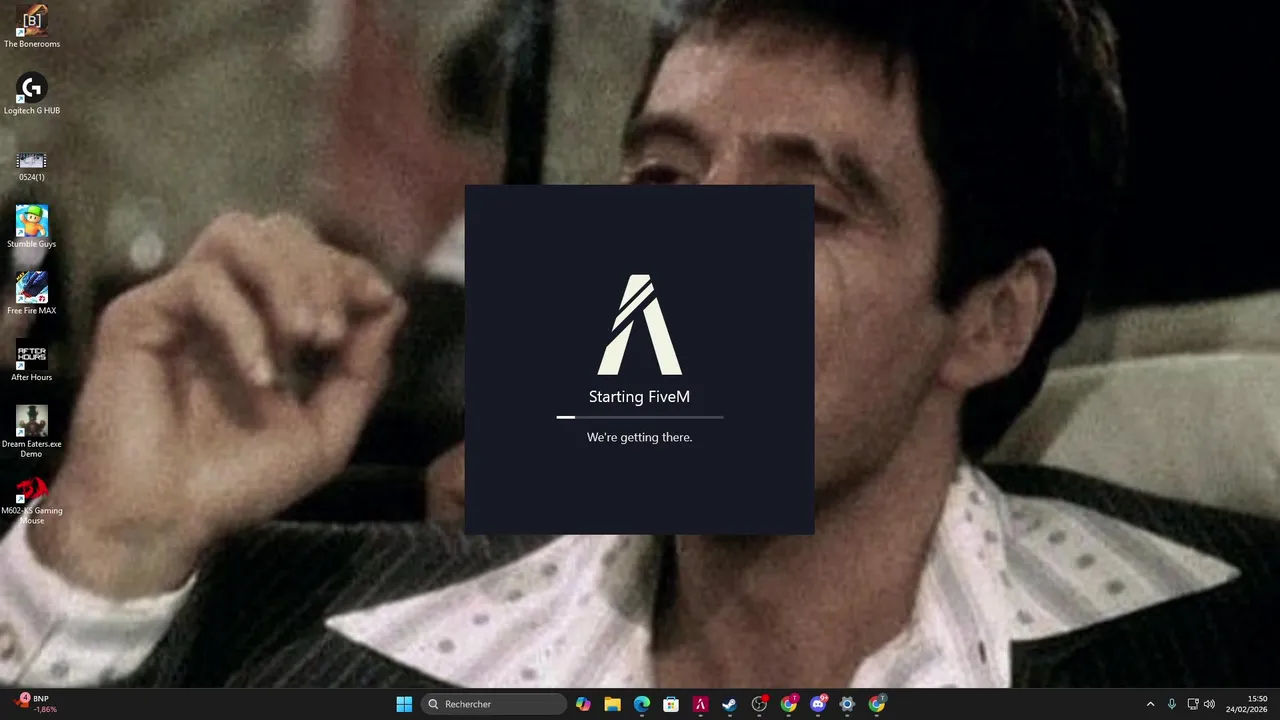The width and height of the screenshot is (1280, 720).
Task: Select the 0524(1) video file on desktop
Action: click(x=32, y=165)
